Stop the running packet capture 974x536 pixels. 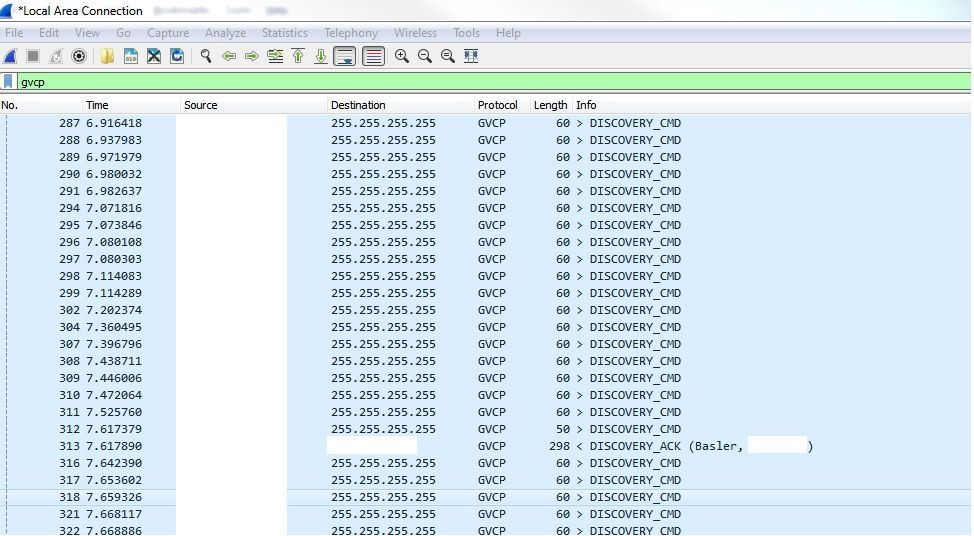pos(33,57)
